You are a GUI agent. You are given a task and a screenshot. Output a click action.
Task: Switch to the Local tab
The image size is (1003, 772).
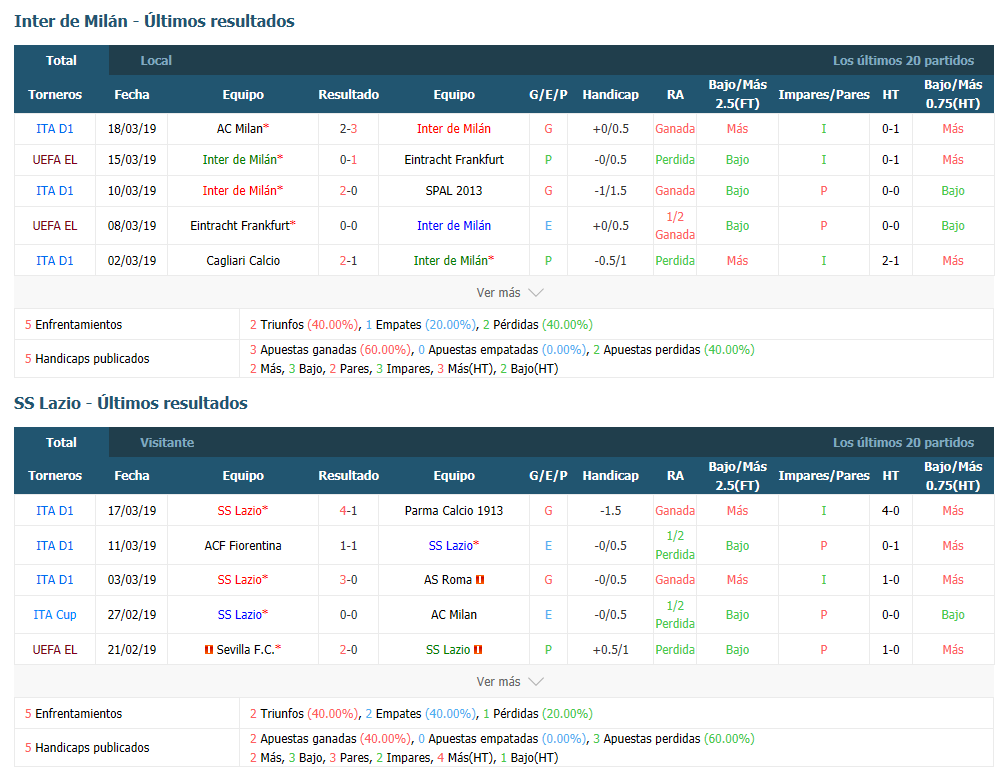(x=156, y=60)
